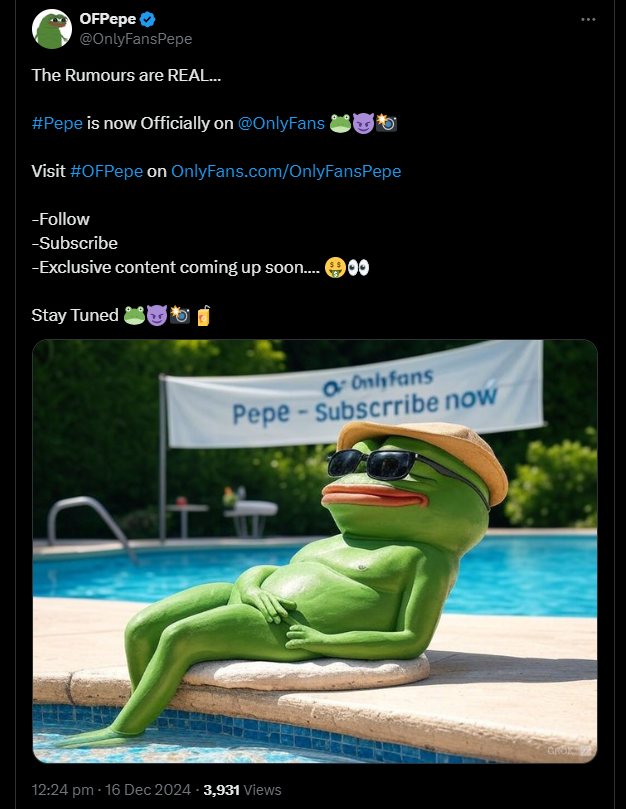Screen dimensions: 626x809
Task: Click the eyes emoji after "coming up soon"
Action: coord(361,267)
